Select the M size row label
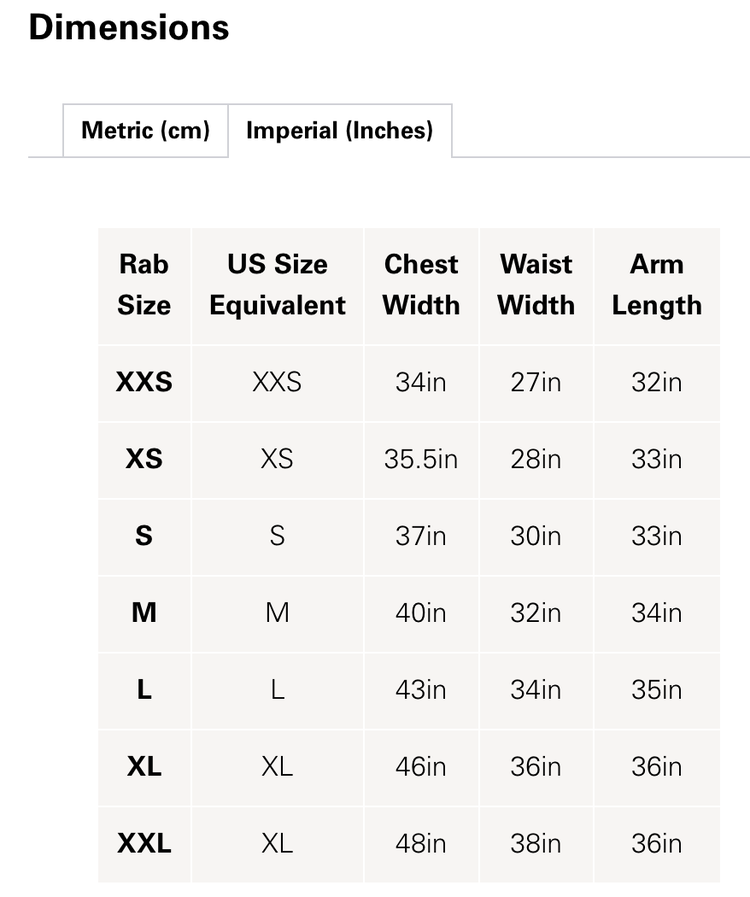 click(143, 614)
